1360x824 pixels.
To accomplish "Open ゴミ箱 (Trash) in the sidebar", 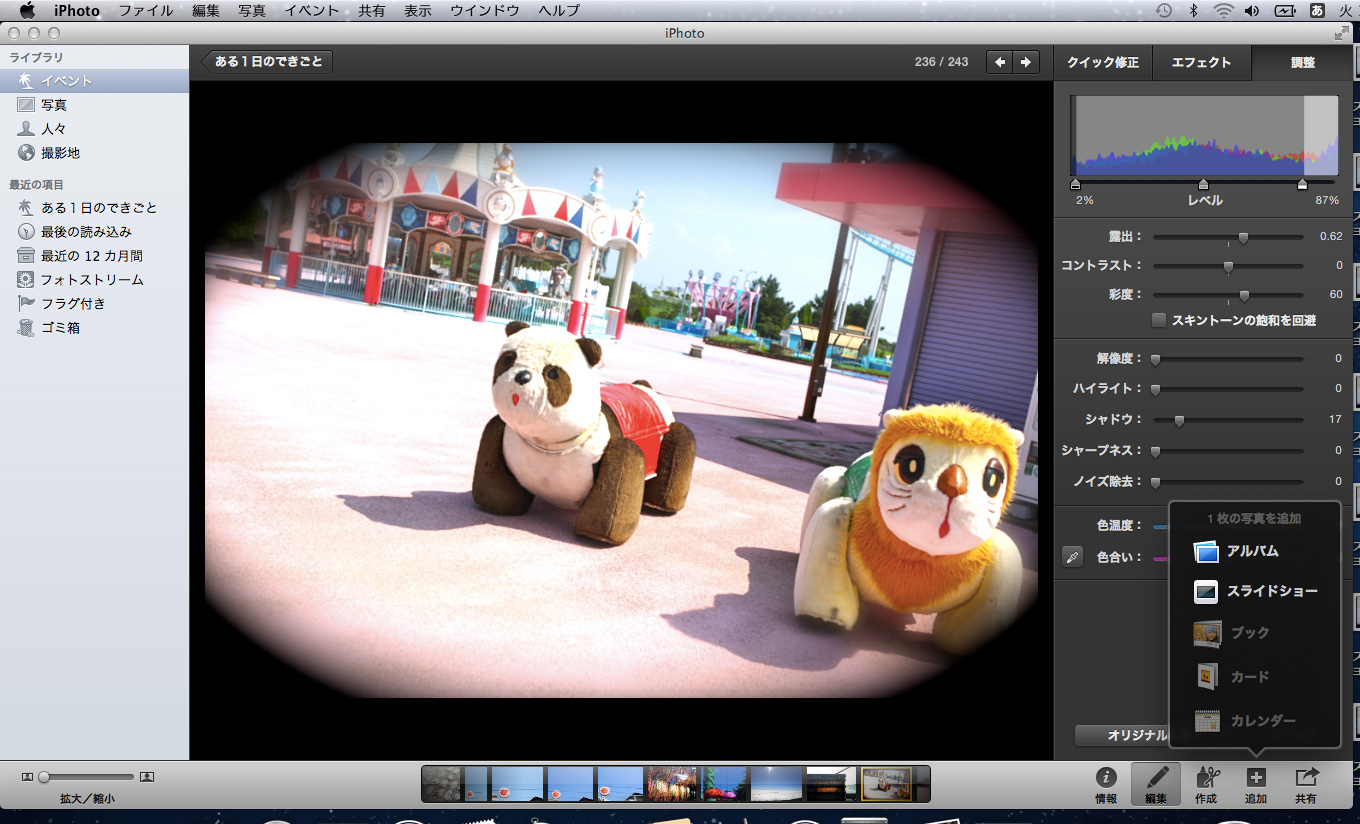I will tap(60, 328).
